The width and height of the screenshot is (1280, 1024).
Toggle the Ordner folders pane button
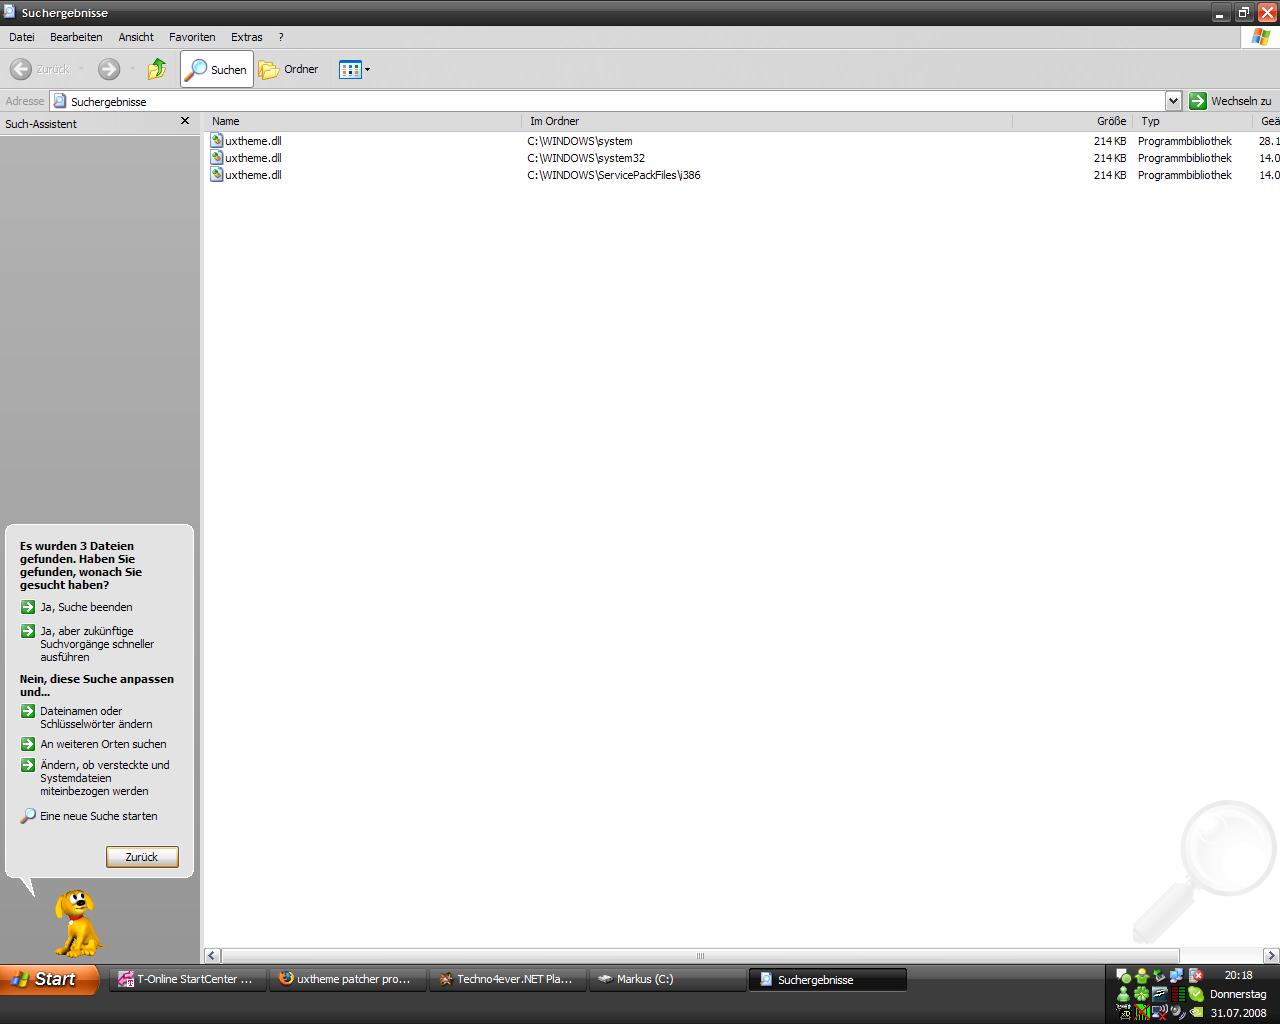[x=289, y=69]
